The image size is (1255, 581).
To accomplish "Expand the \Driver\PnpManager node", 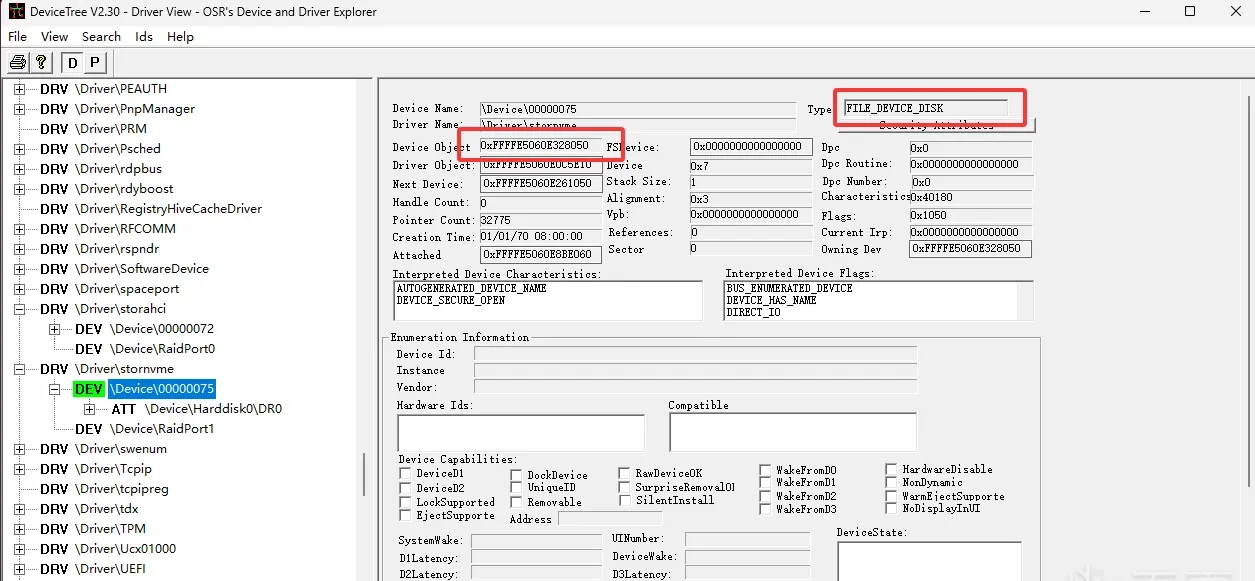I will (x=19, y=109).
